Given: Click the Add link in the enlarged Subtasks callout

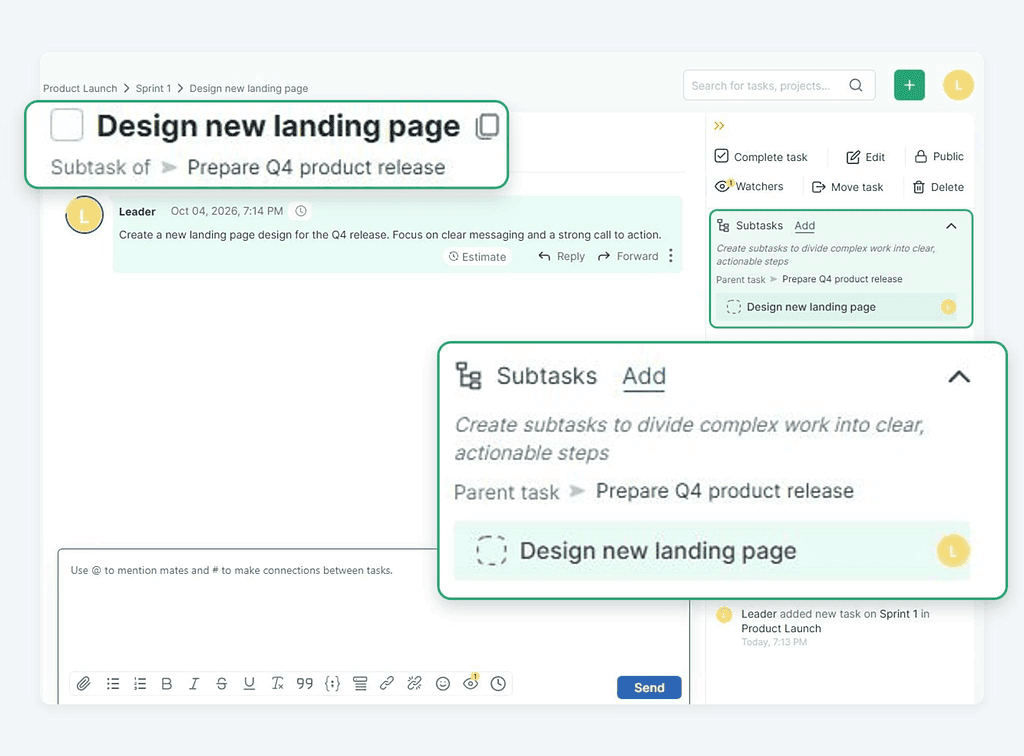Looking at the screenshot, I should pos(644,376).
